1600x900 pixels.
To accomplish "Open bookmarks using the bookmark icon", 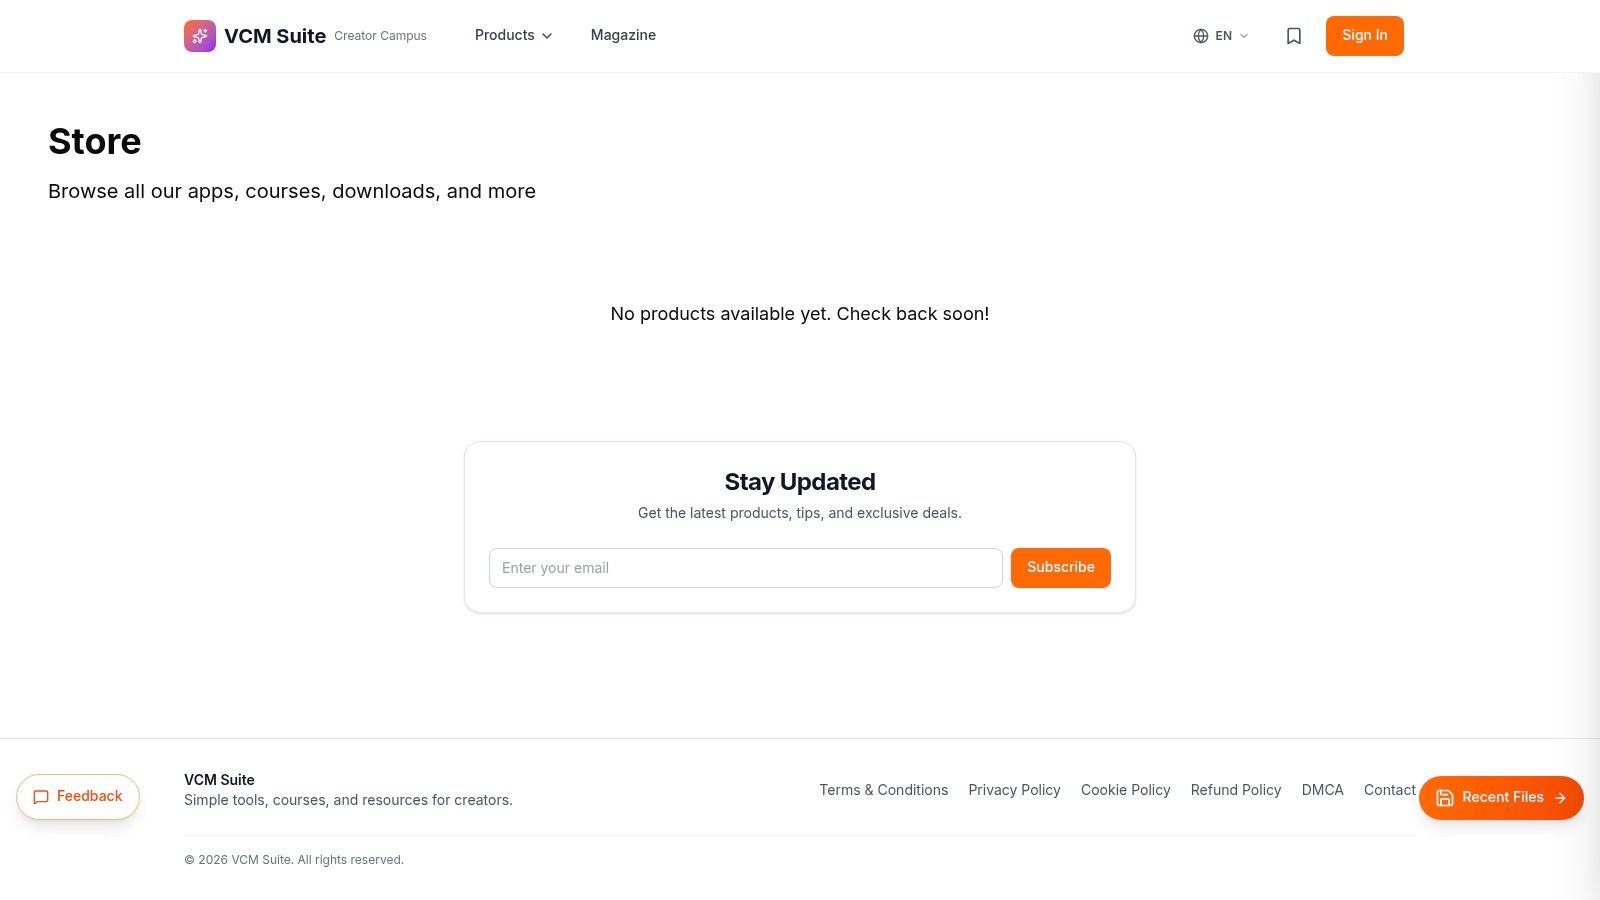I will tap(1293, 36).
